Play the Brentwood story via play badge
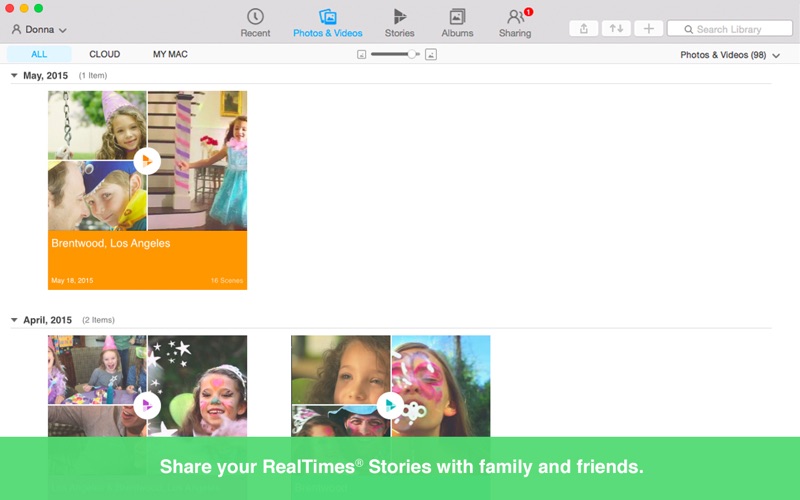This screenshot has width=800, height=500. (x=147, y=161)
